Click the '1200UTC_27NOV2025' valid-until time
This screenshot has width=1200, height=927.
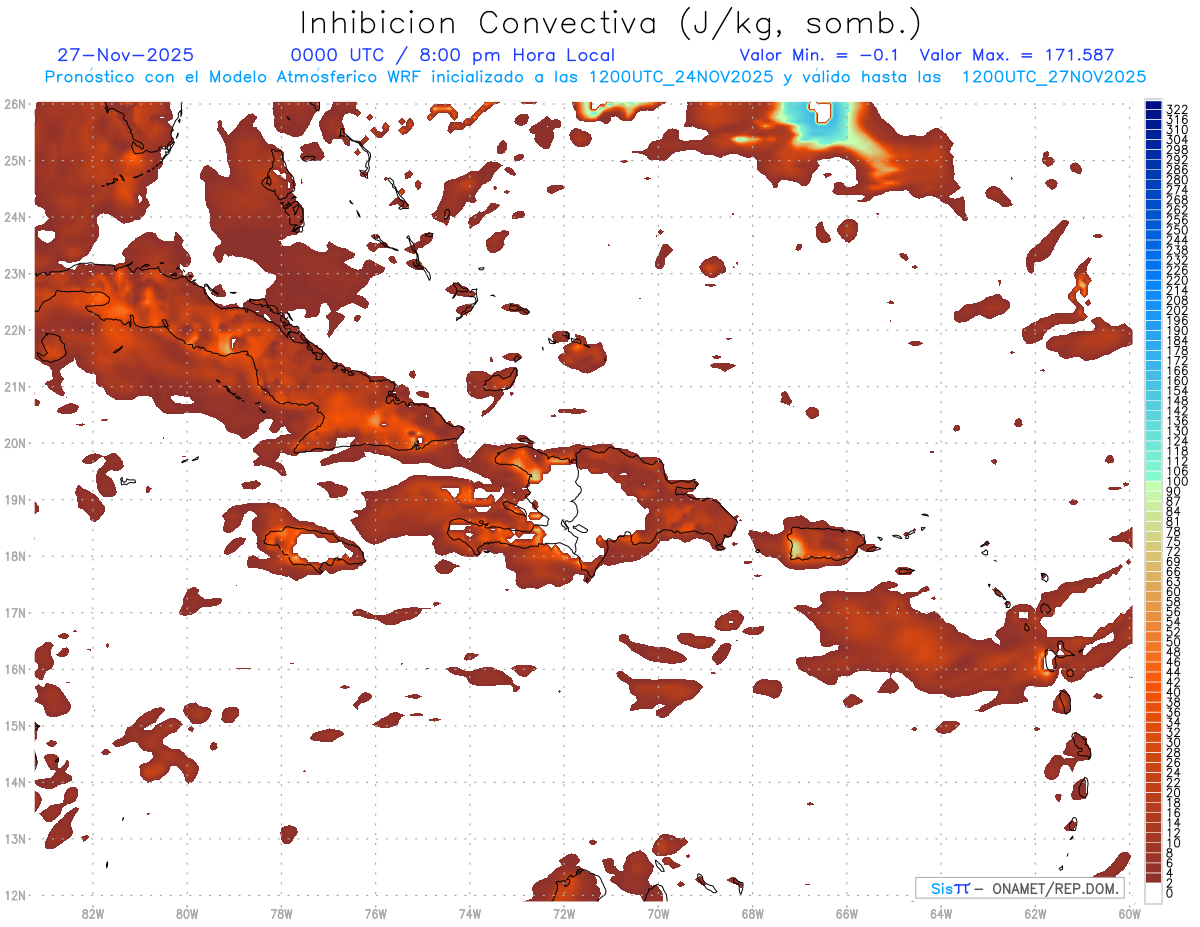(x=1053, y=77)
